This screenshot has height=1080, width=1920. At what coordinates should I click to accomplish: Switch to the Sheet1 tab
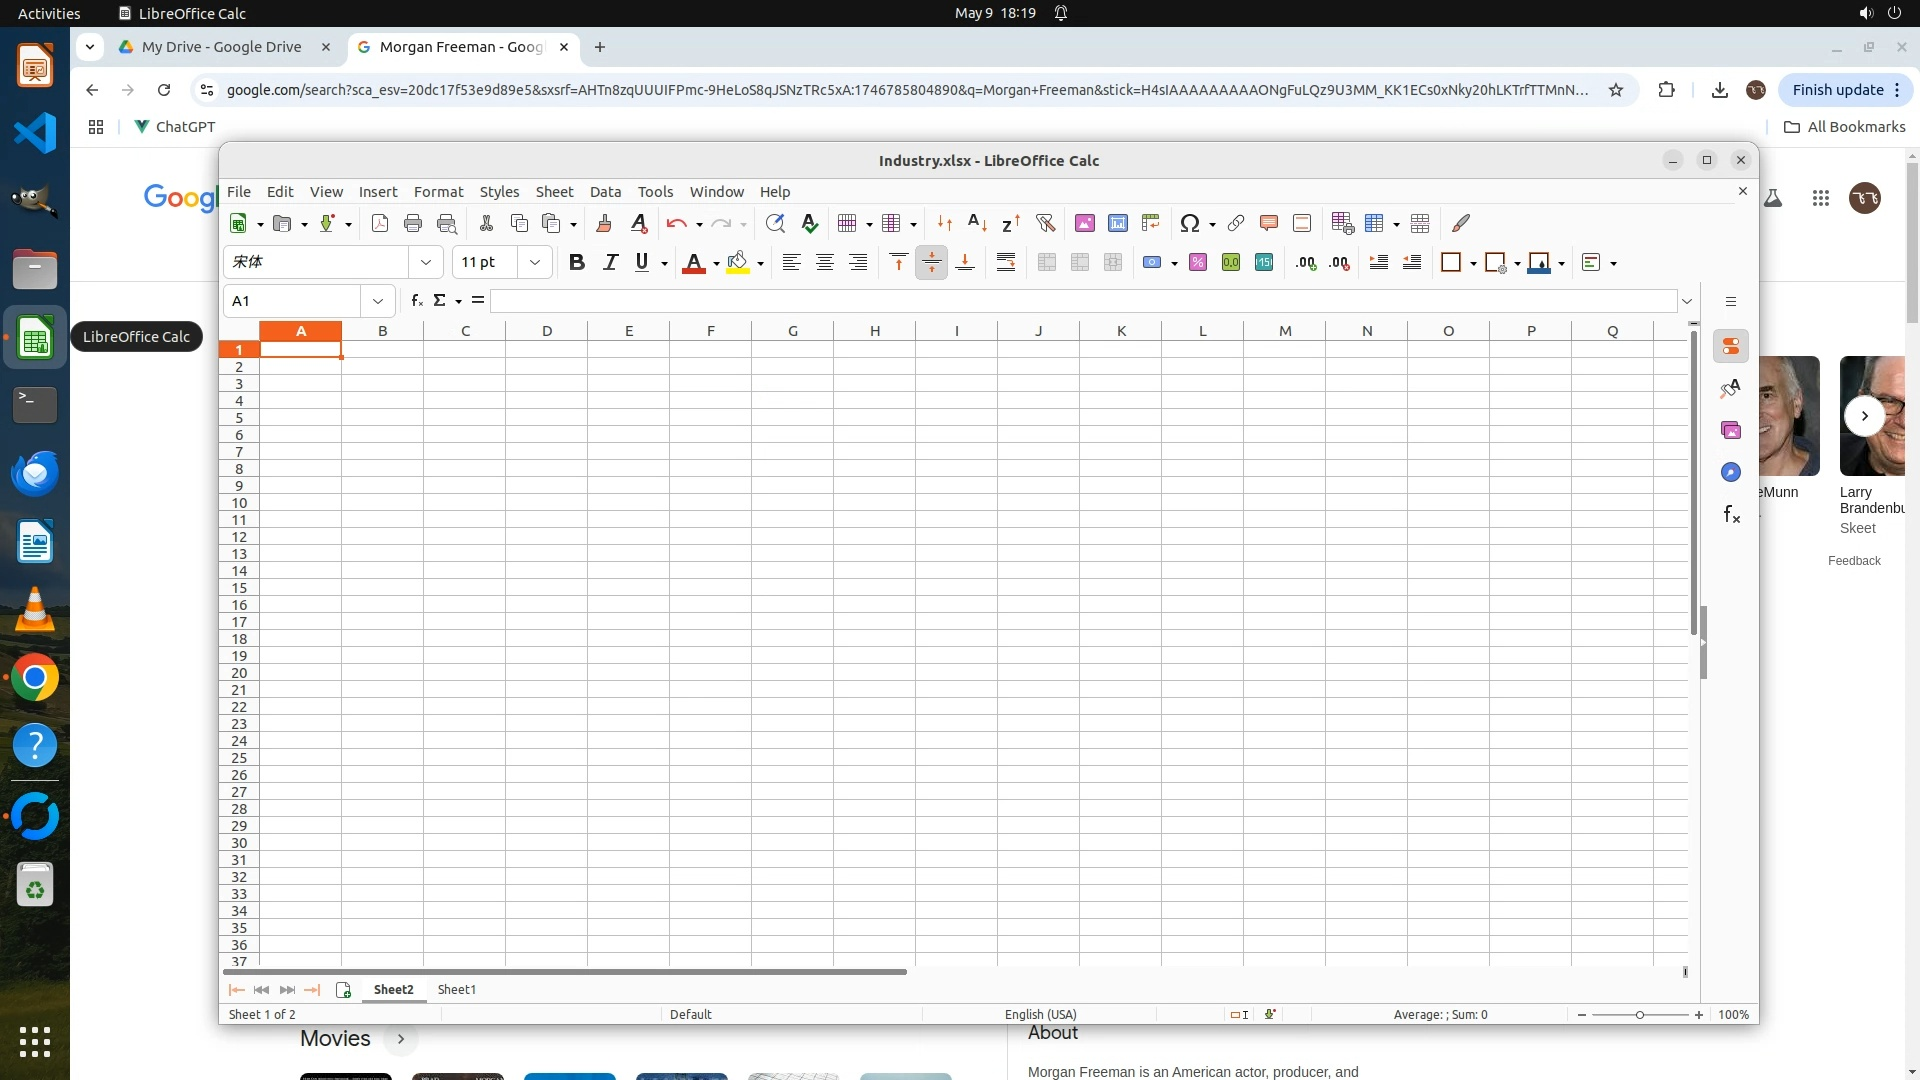[x=457, y=989]
